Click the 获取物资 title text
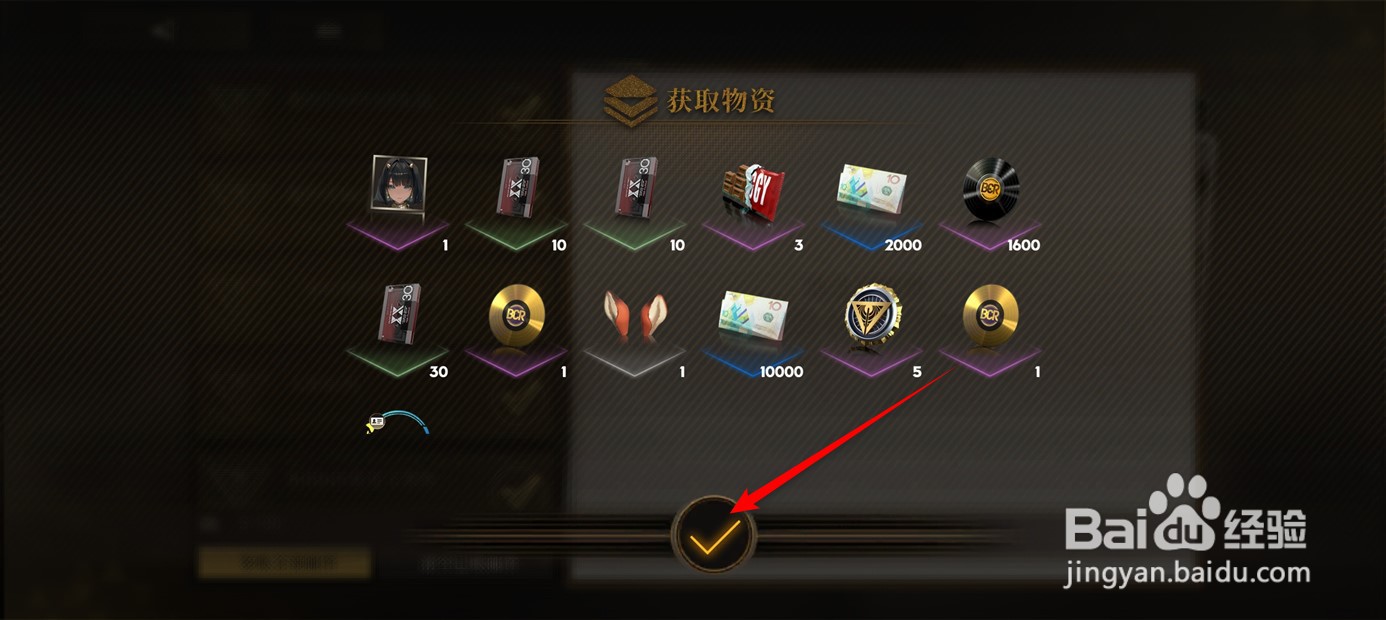 (721, 100)
